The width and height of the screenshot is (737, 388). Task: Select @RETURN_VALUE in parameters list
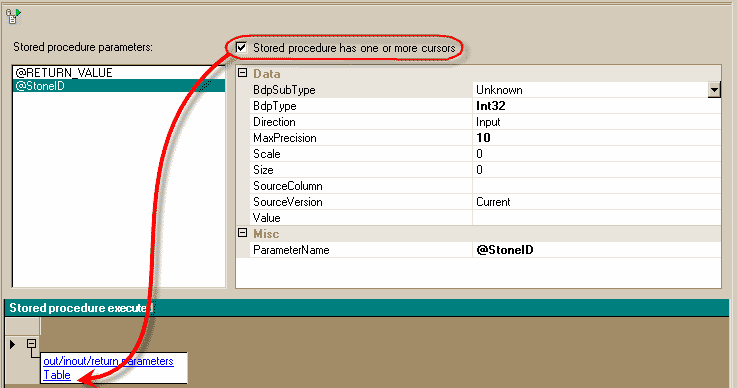click(118, 72)
